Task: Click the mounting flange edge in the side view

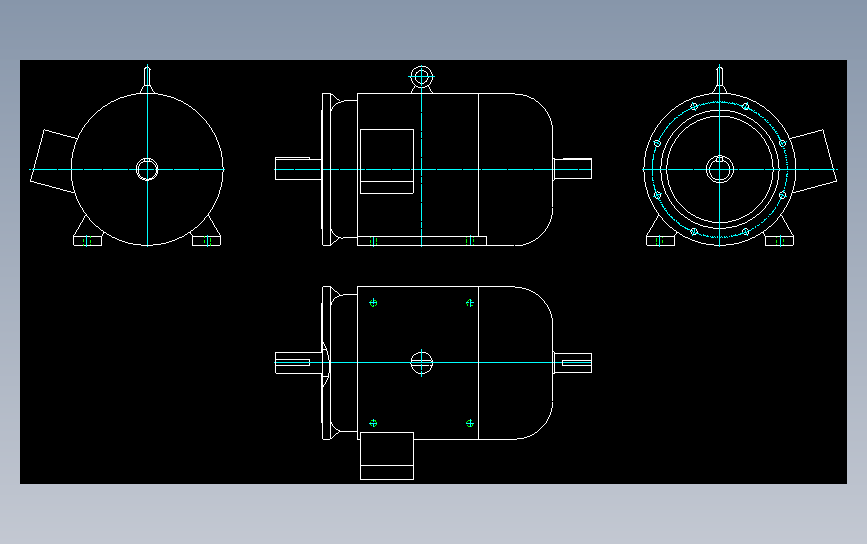Action: [x=326, y=169]
